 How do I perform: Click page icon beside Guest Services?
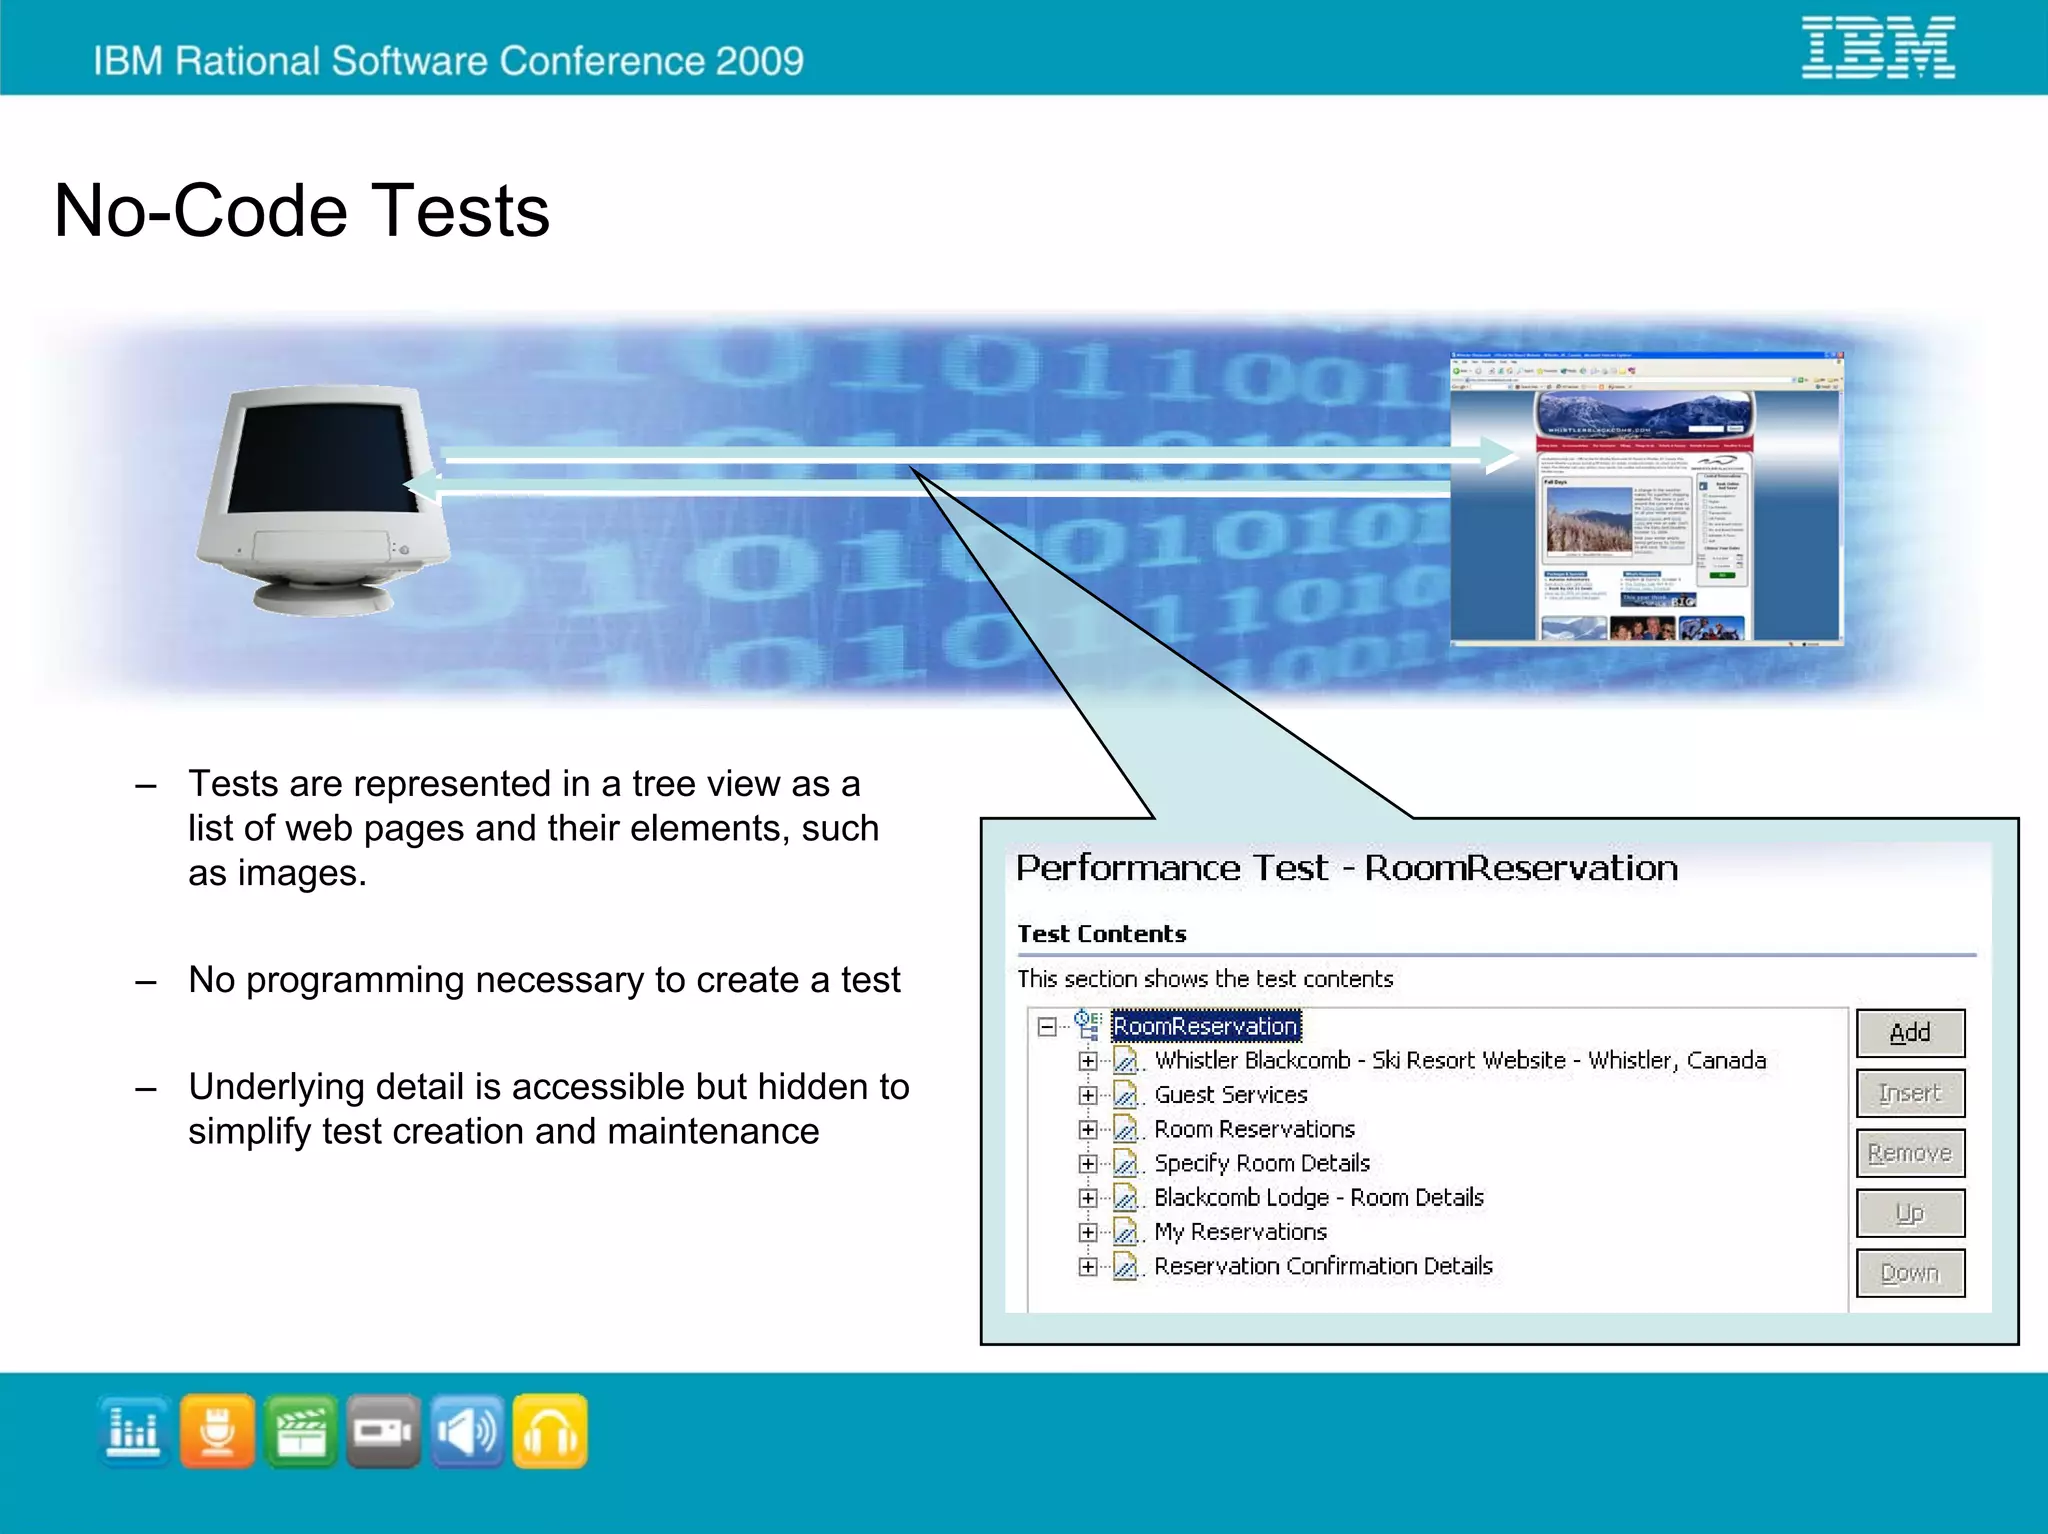1126,1095
